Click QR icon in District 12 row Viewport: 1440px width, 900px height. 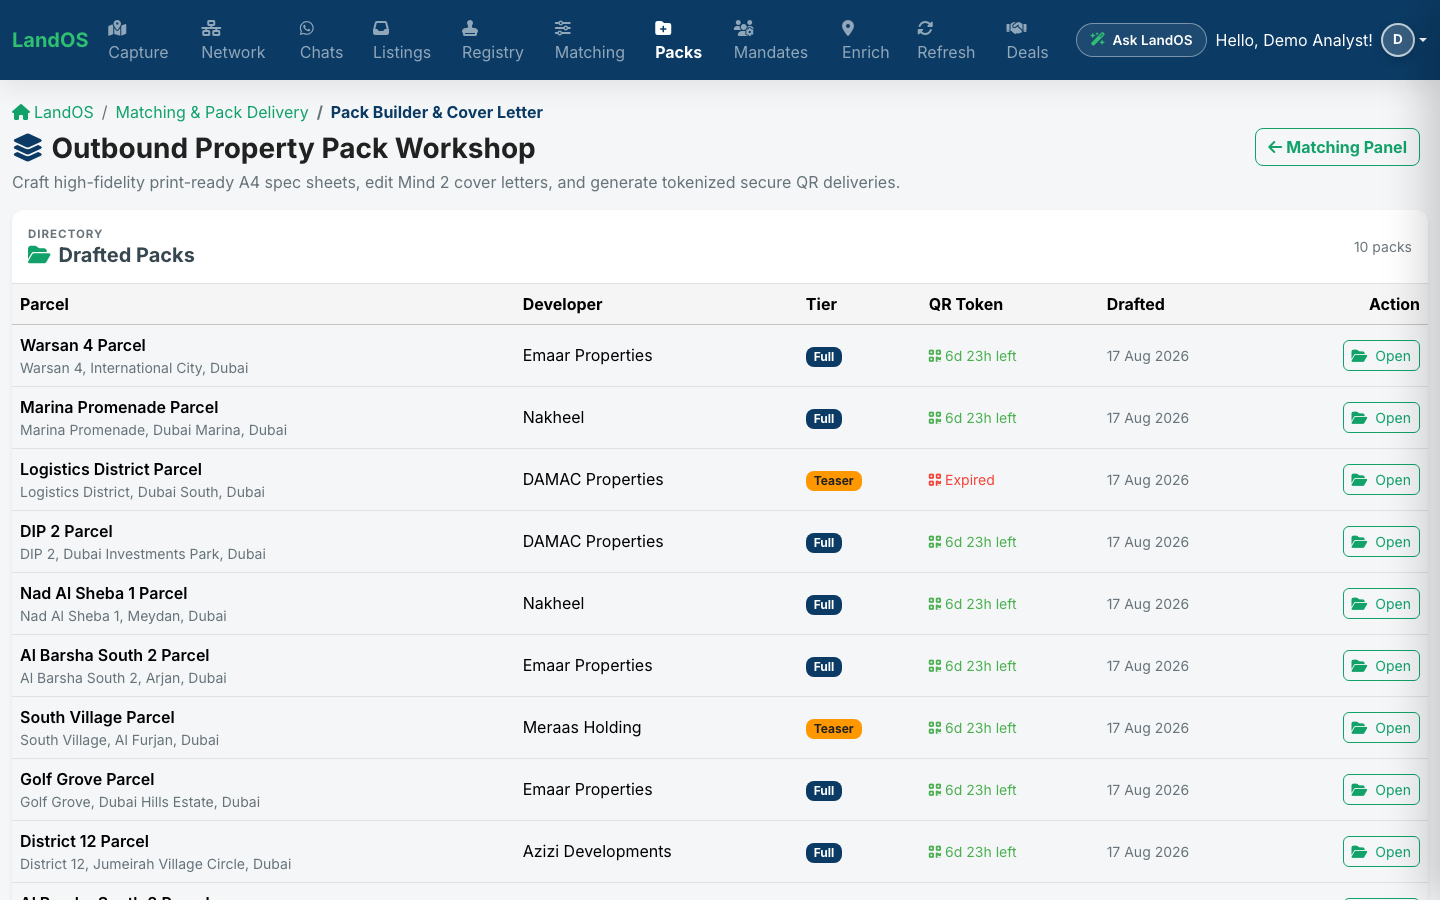click(x=935, y=852)
